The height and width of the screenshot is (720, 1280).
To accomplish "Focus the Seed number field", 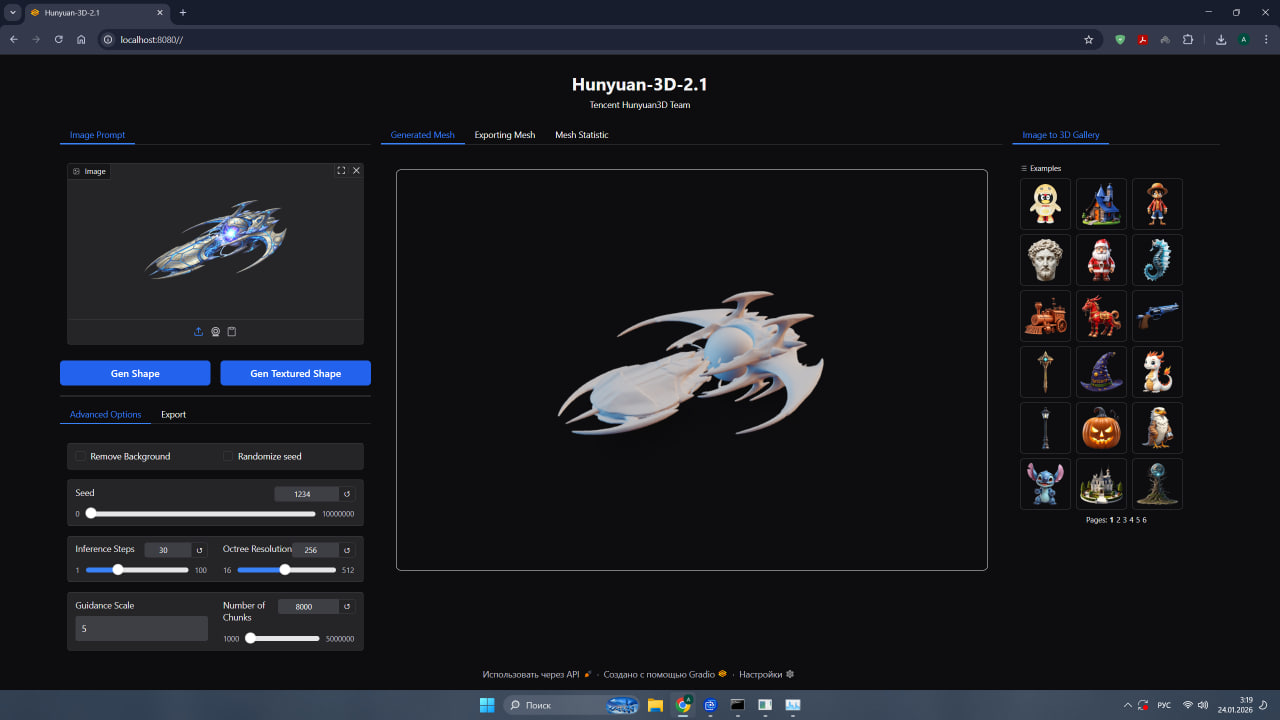I will (306, 494).
